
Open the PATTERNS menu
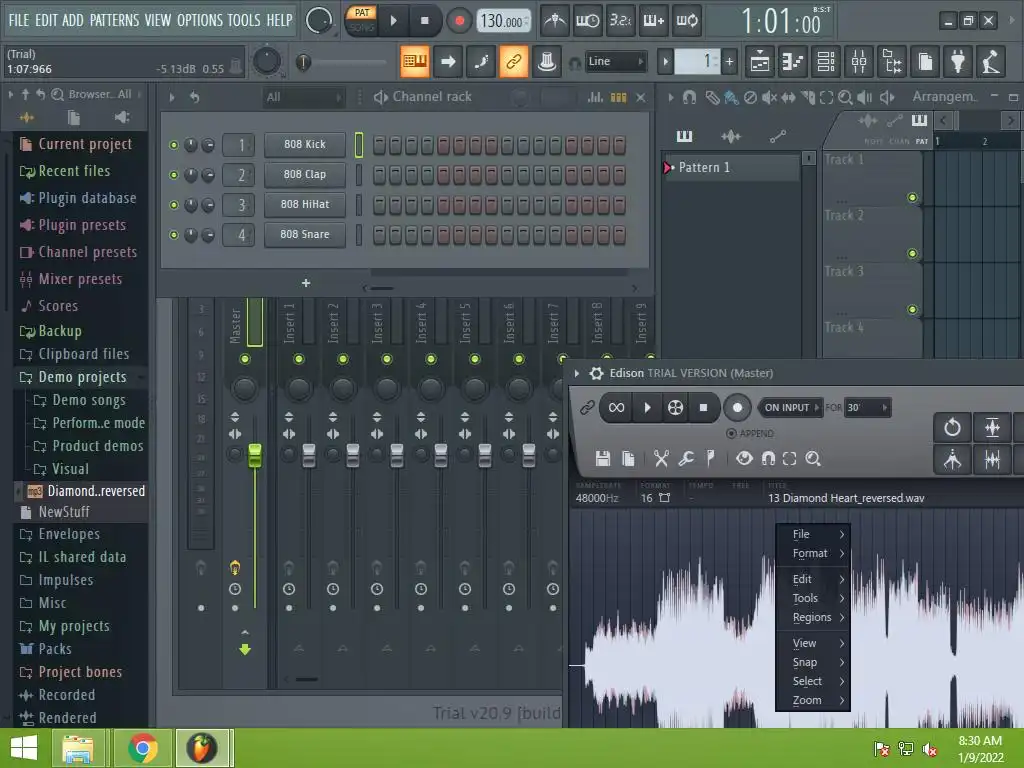[114, 21]
